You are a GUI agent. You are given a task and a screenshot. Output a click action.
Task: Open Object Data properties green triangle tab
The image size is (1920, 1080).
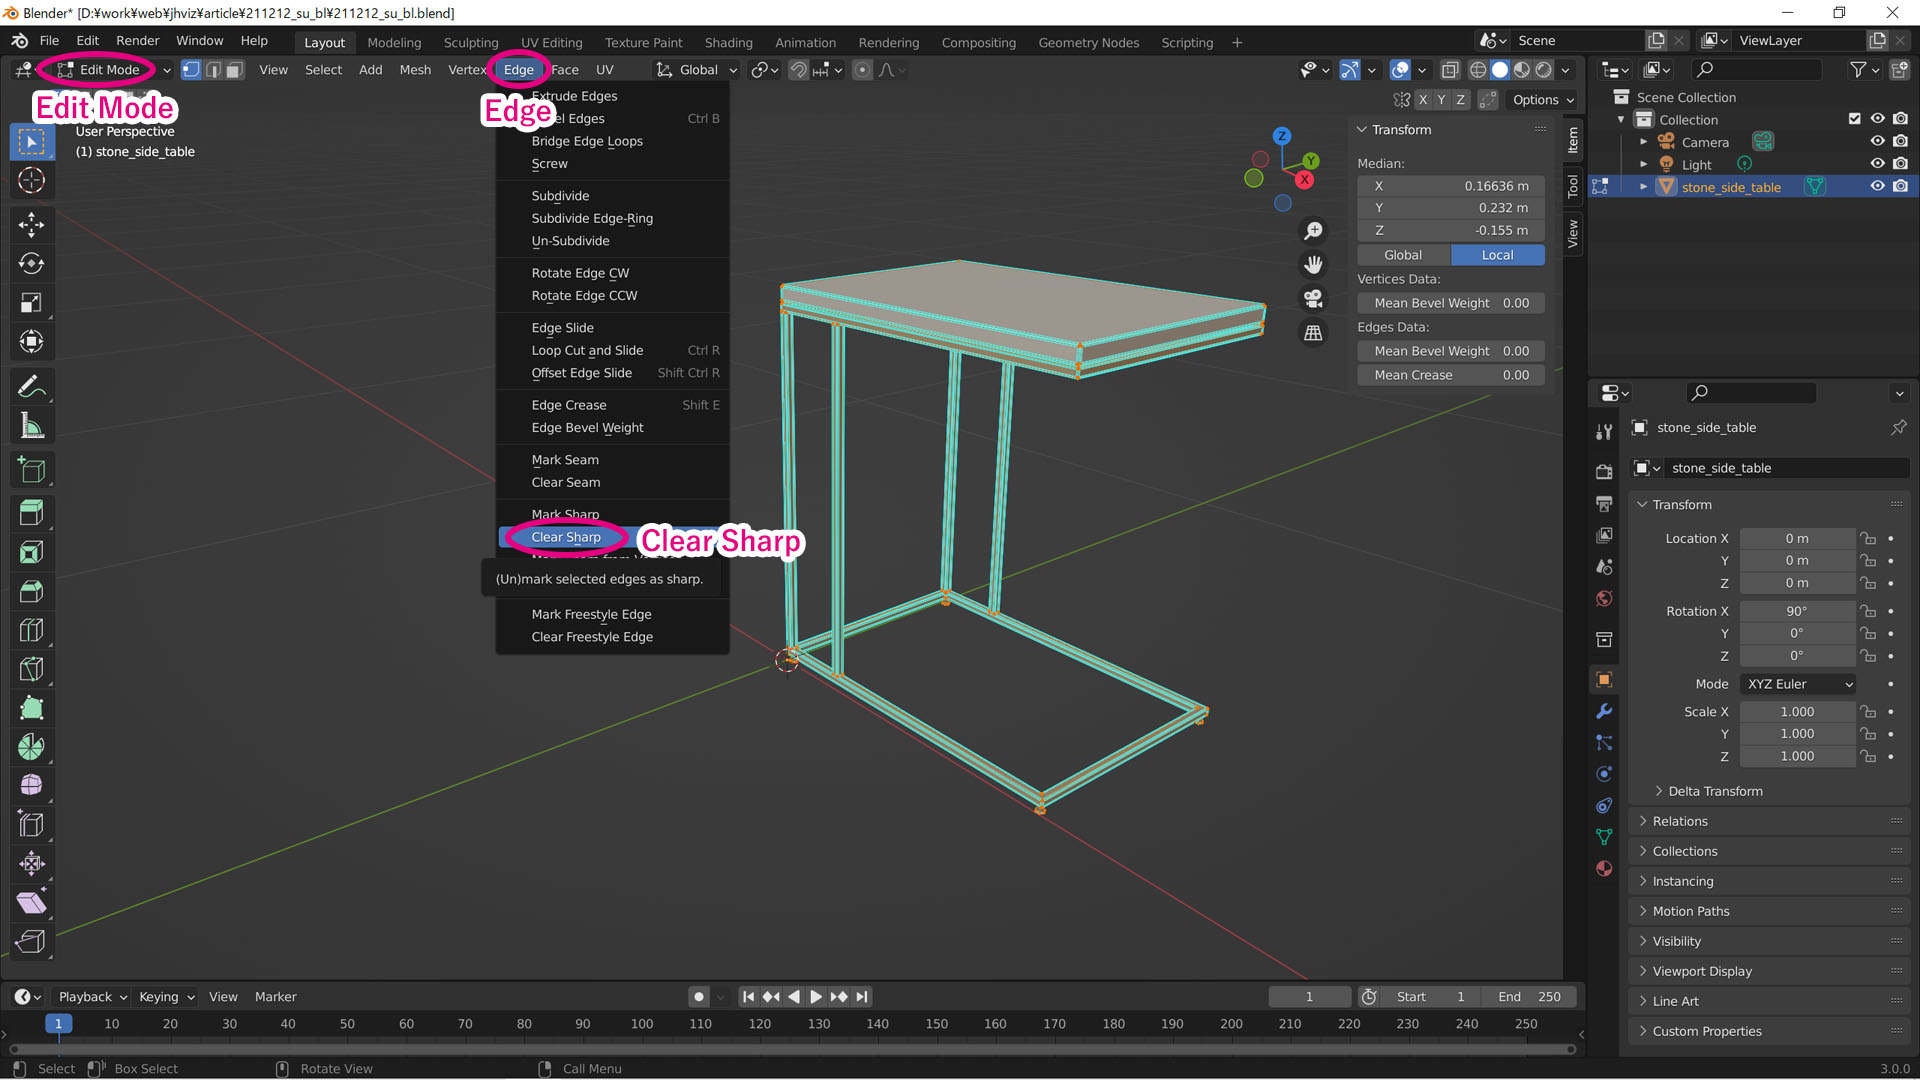tap(1604, 837)
